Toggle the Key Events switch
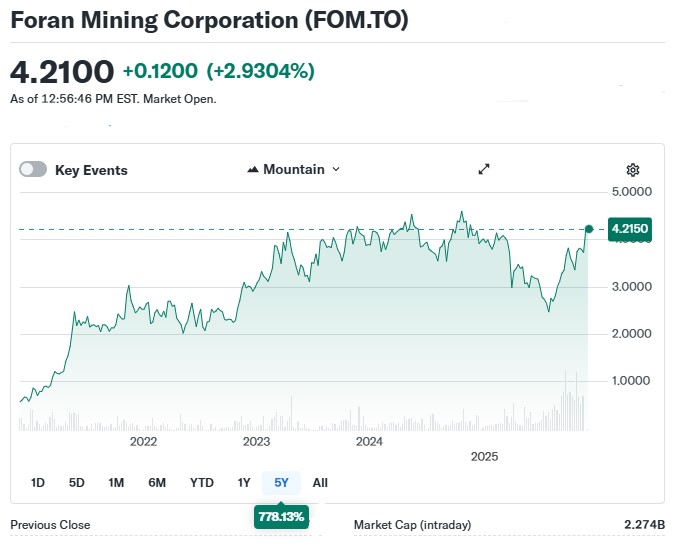674x545 pixels. (33, 170)
